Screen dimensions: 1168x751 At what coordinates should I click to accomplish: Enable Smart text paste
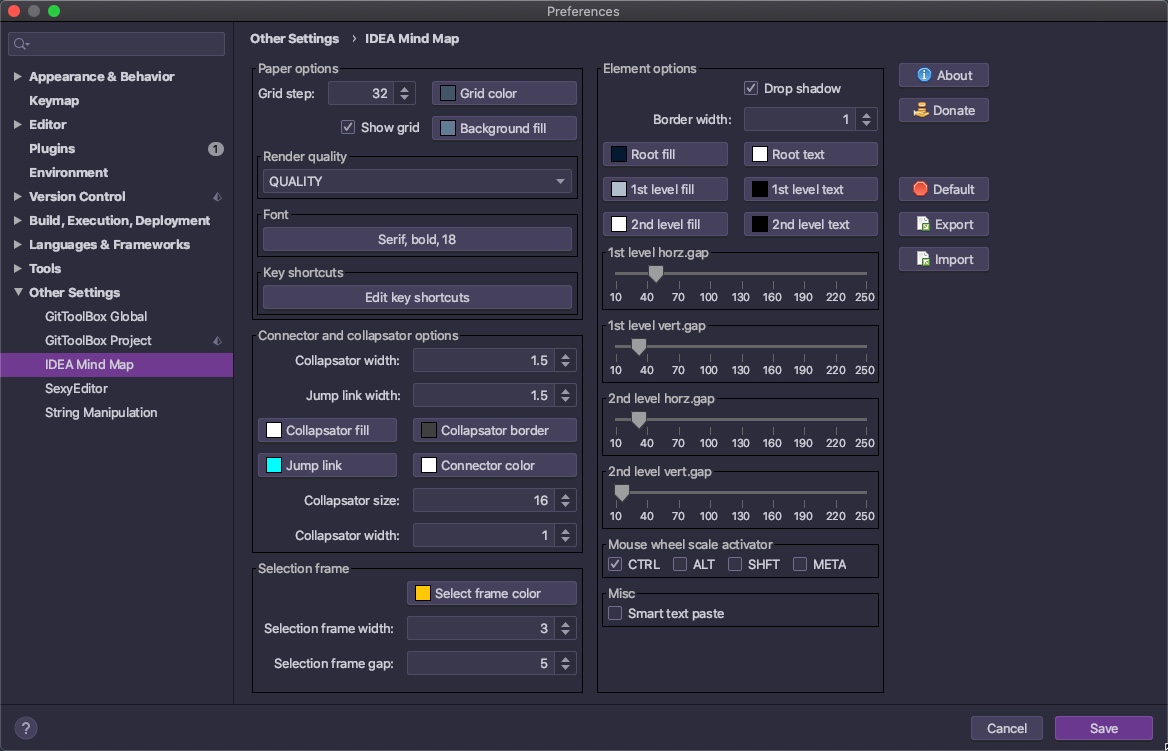(615, 614)
